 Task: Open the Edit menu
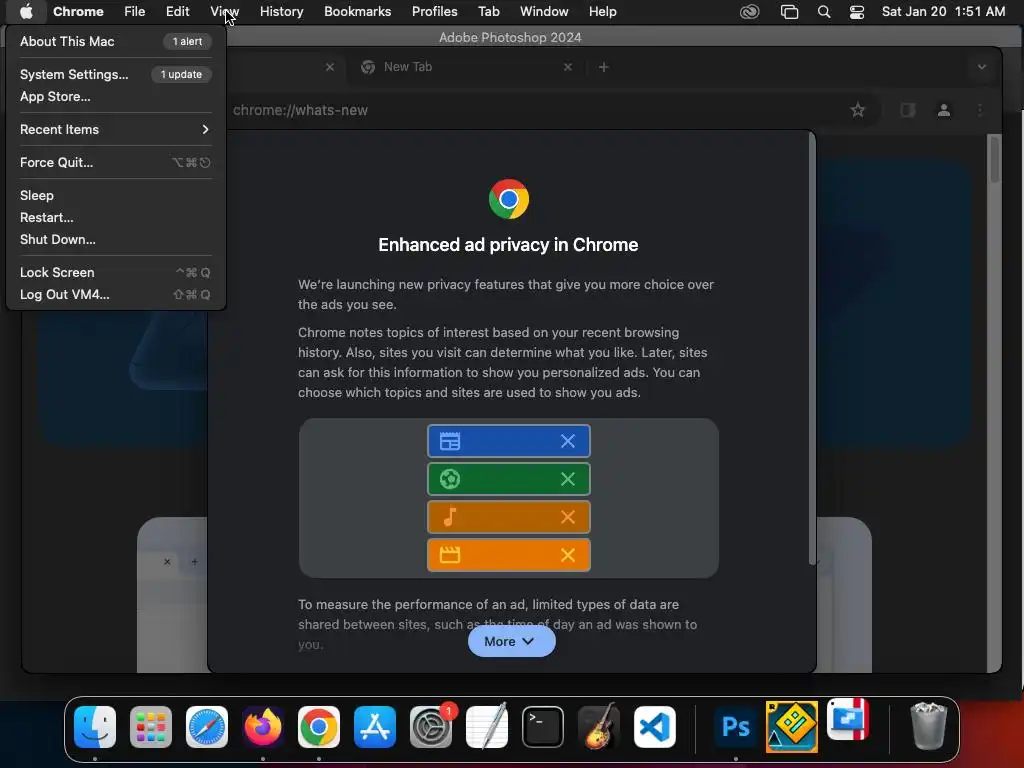point(177,11)
